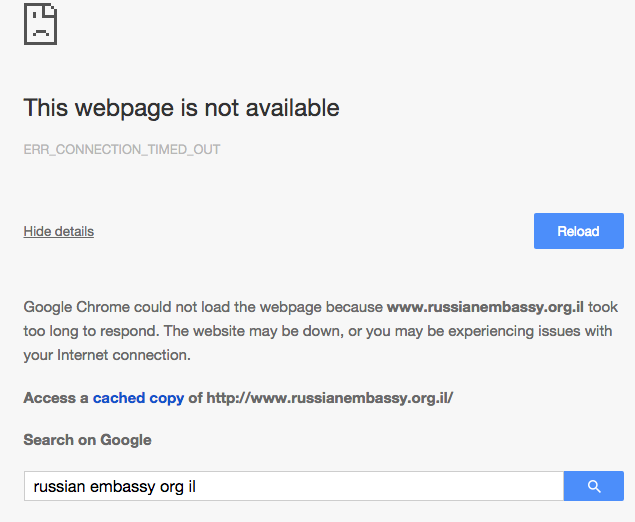The image size is (635, 522).
Task: Collapse the error info via Hide details
Action: click(x=58, y=231)
